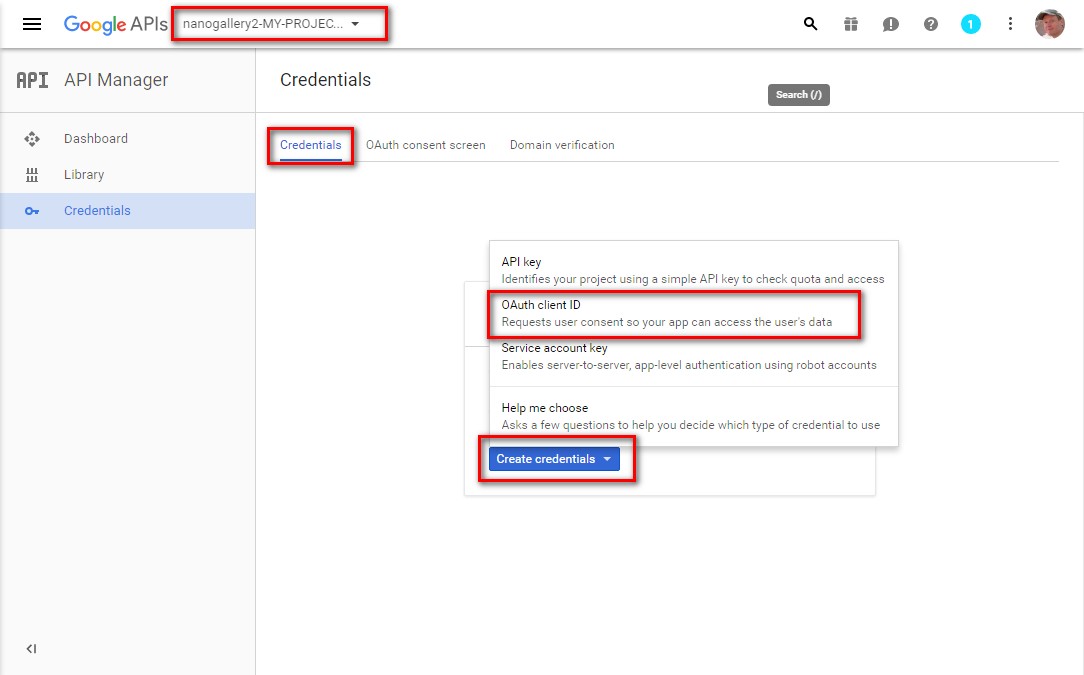Switch to the Domain verification tab
This screenshot has width=1084, height=675.
[x=562, y=145]
